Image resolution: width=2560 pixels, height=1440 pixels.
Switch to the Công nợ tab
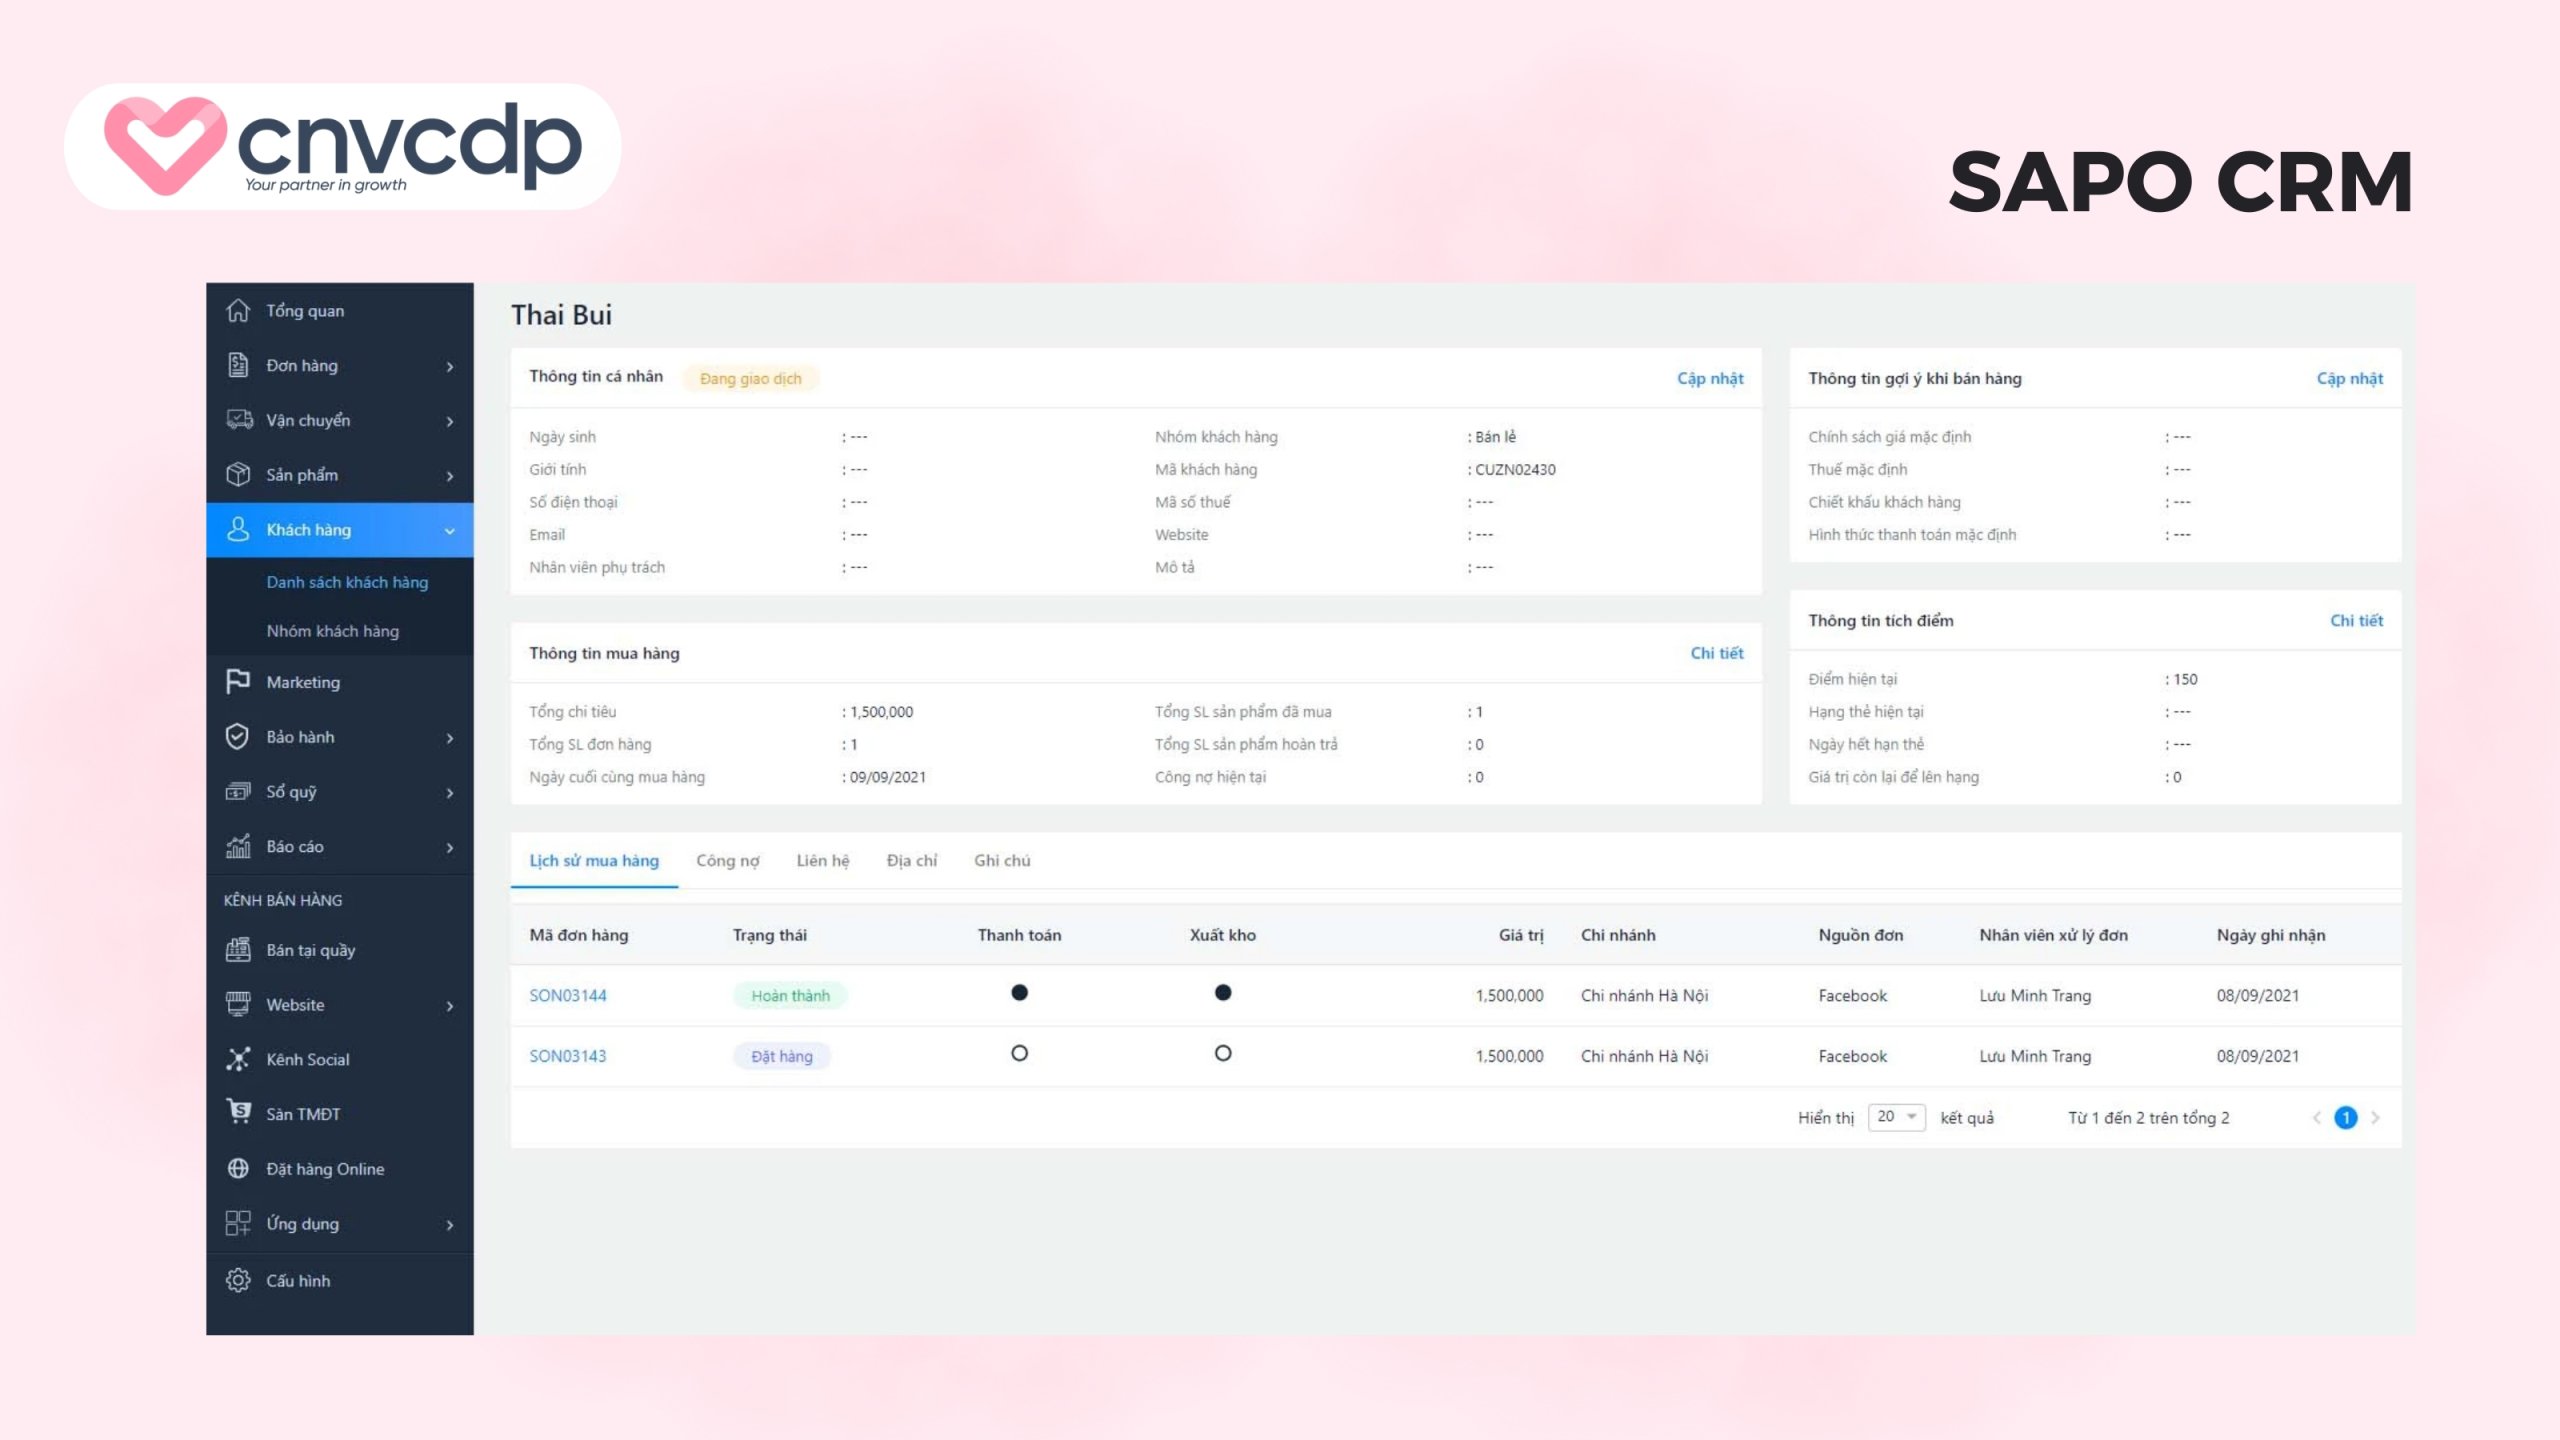click(x=728, y=860)
